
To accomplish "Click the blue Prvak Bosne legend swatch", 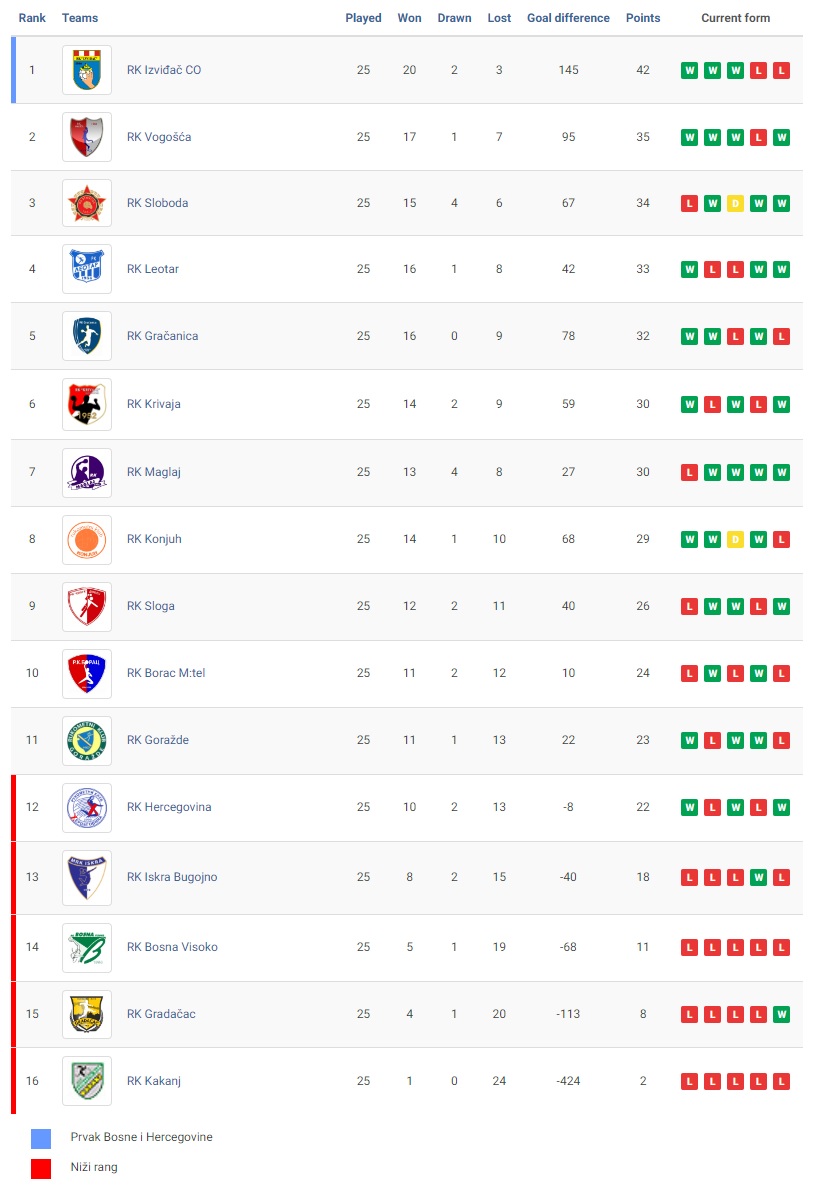I will [41, 1139].
